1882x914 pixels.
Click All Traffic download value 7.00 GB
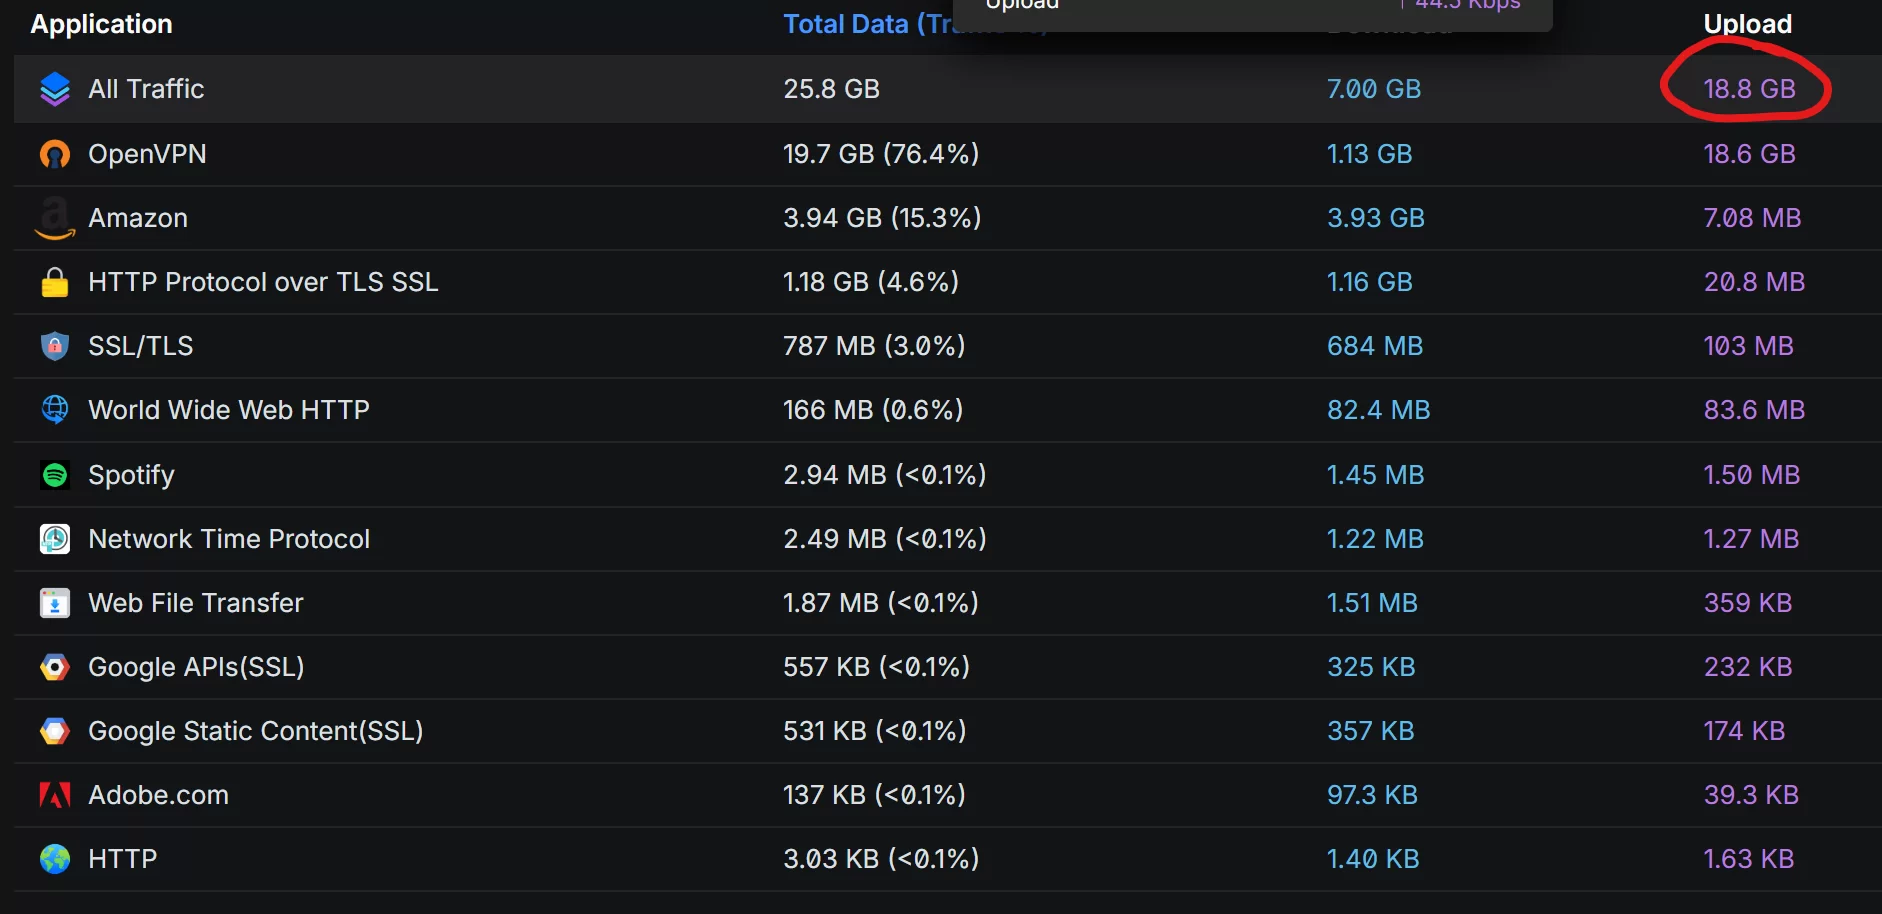1374,89
